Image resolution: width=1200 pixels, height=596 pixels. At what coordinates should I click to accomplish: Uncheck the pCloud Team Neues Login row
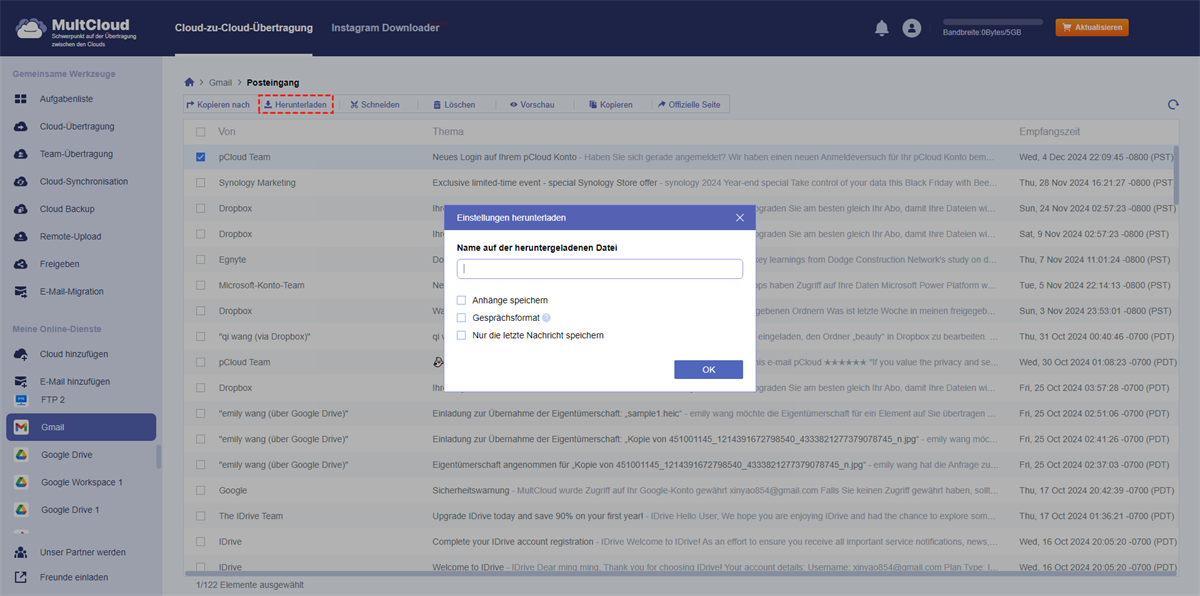click(x=201, y=157)
